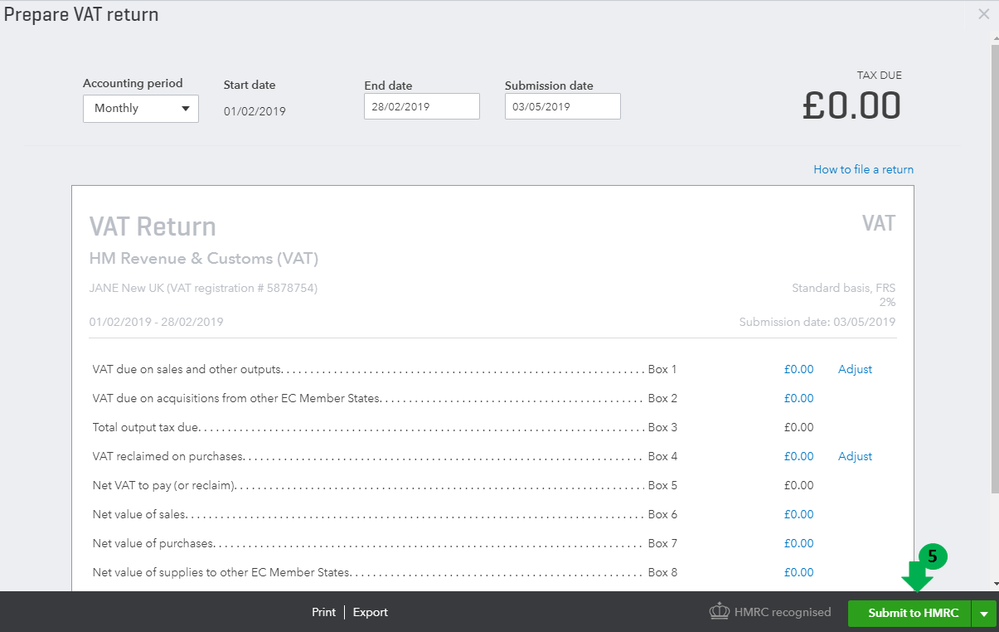Print the VAT return
Image resolution: width=999 pixels, height=632 pixels.
pos(324,612)
